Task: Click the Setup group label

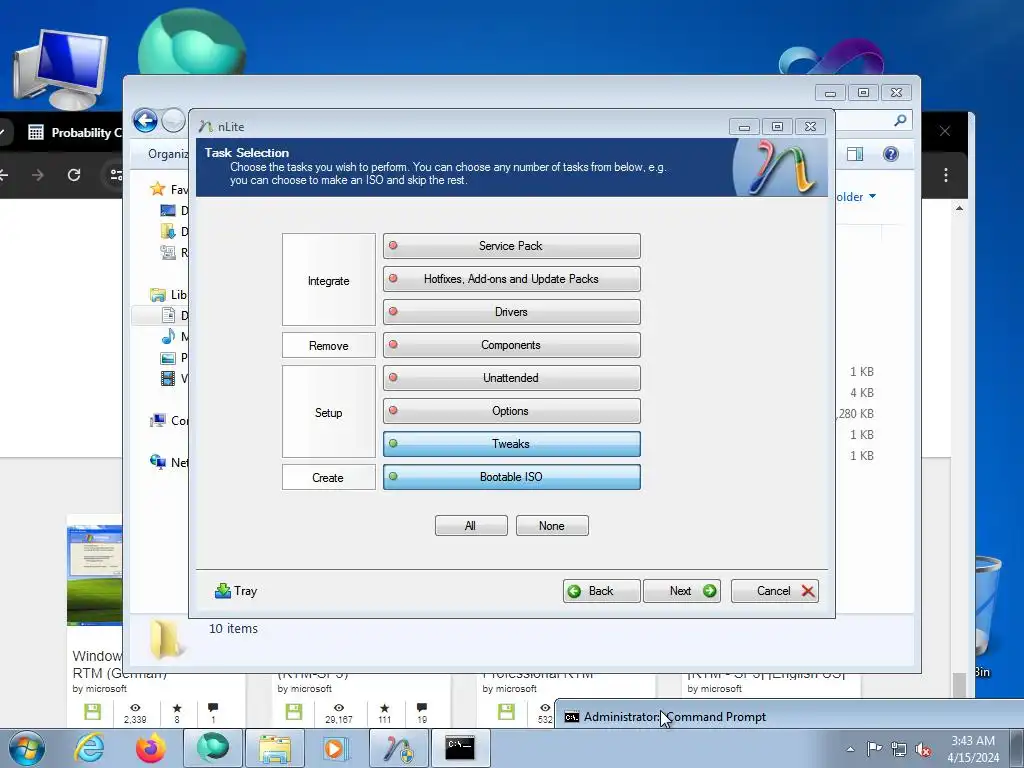Action: 328,412
